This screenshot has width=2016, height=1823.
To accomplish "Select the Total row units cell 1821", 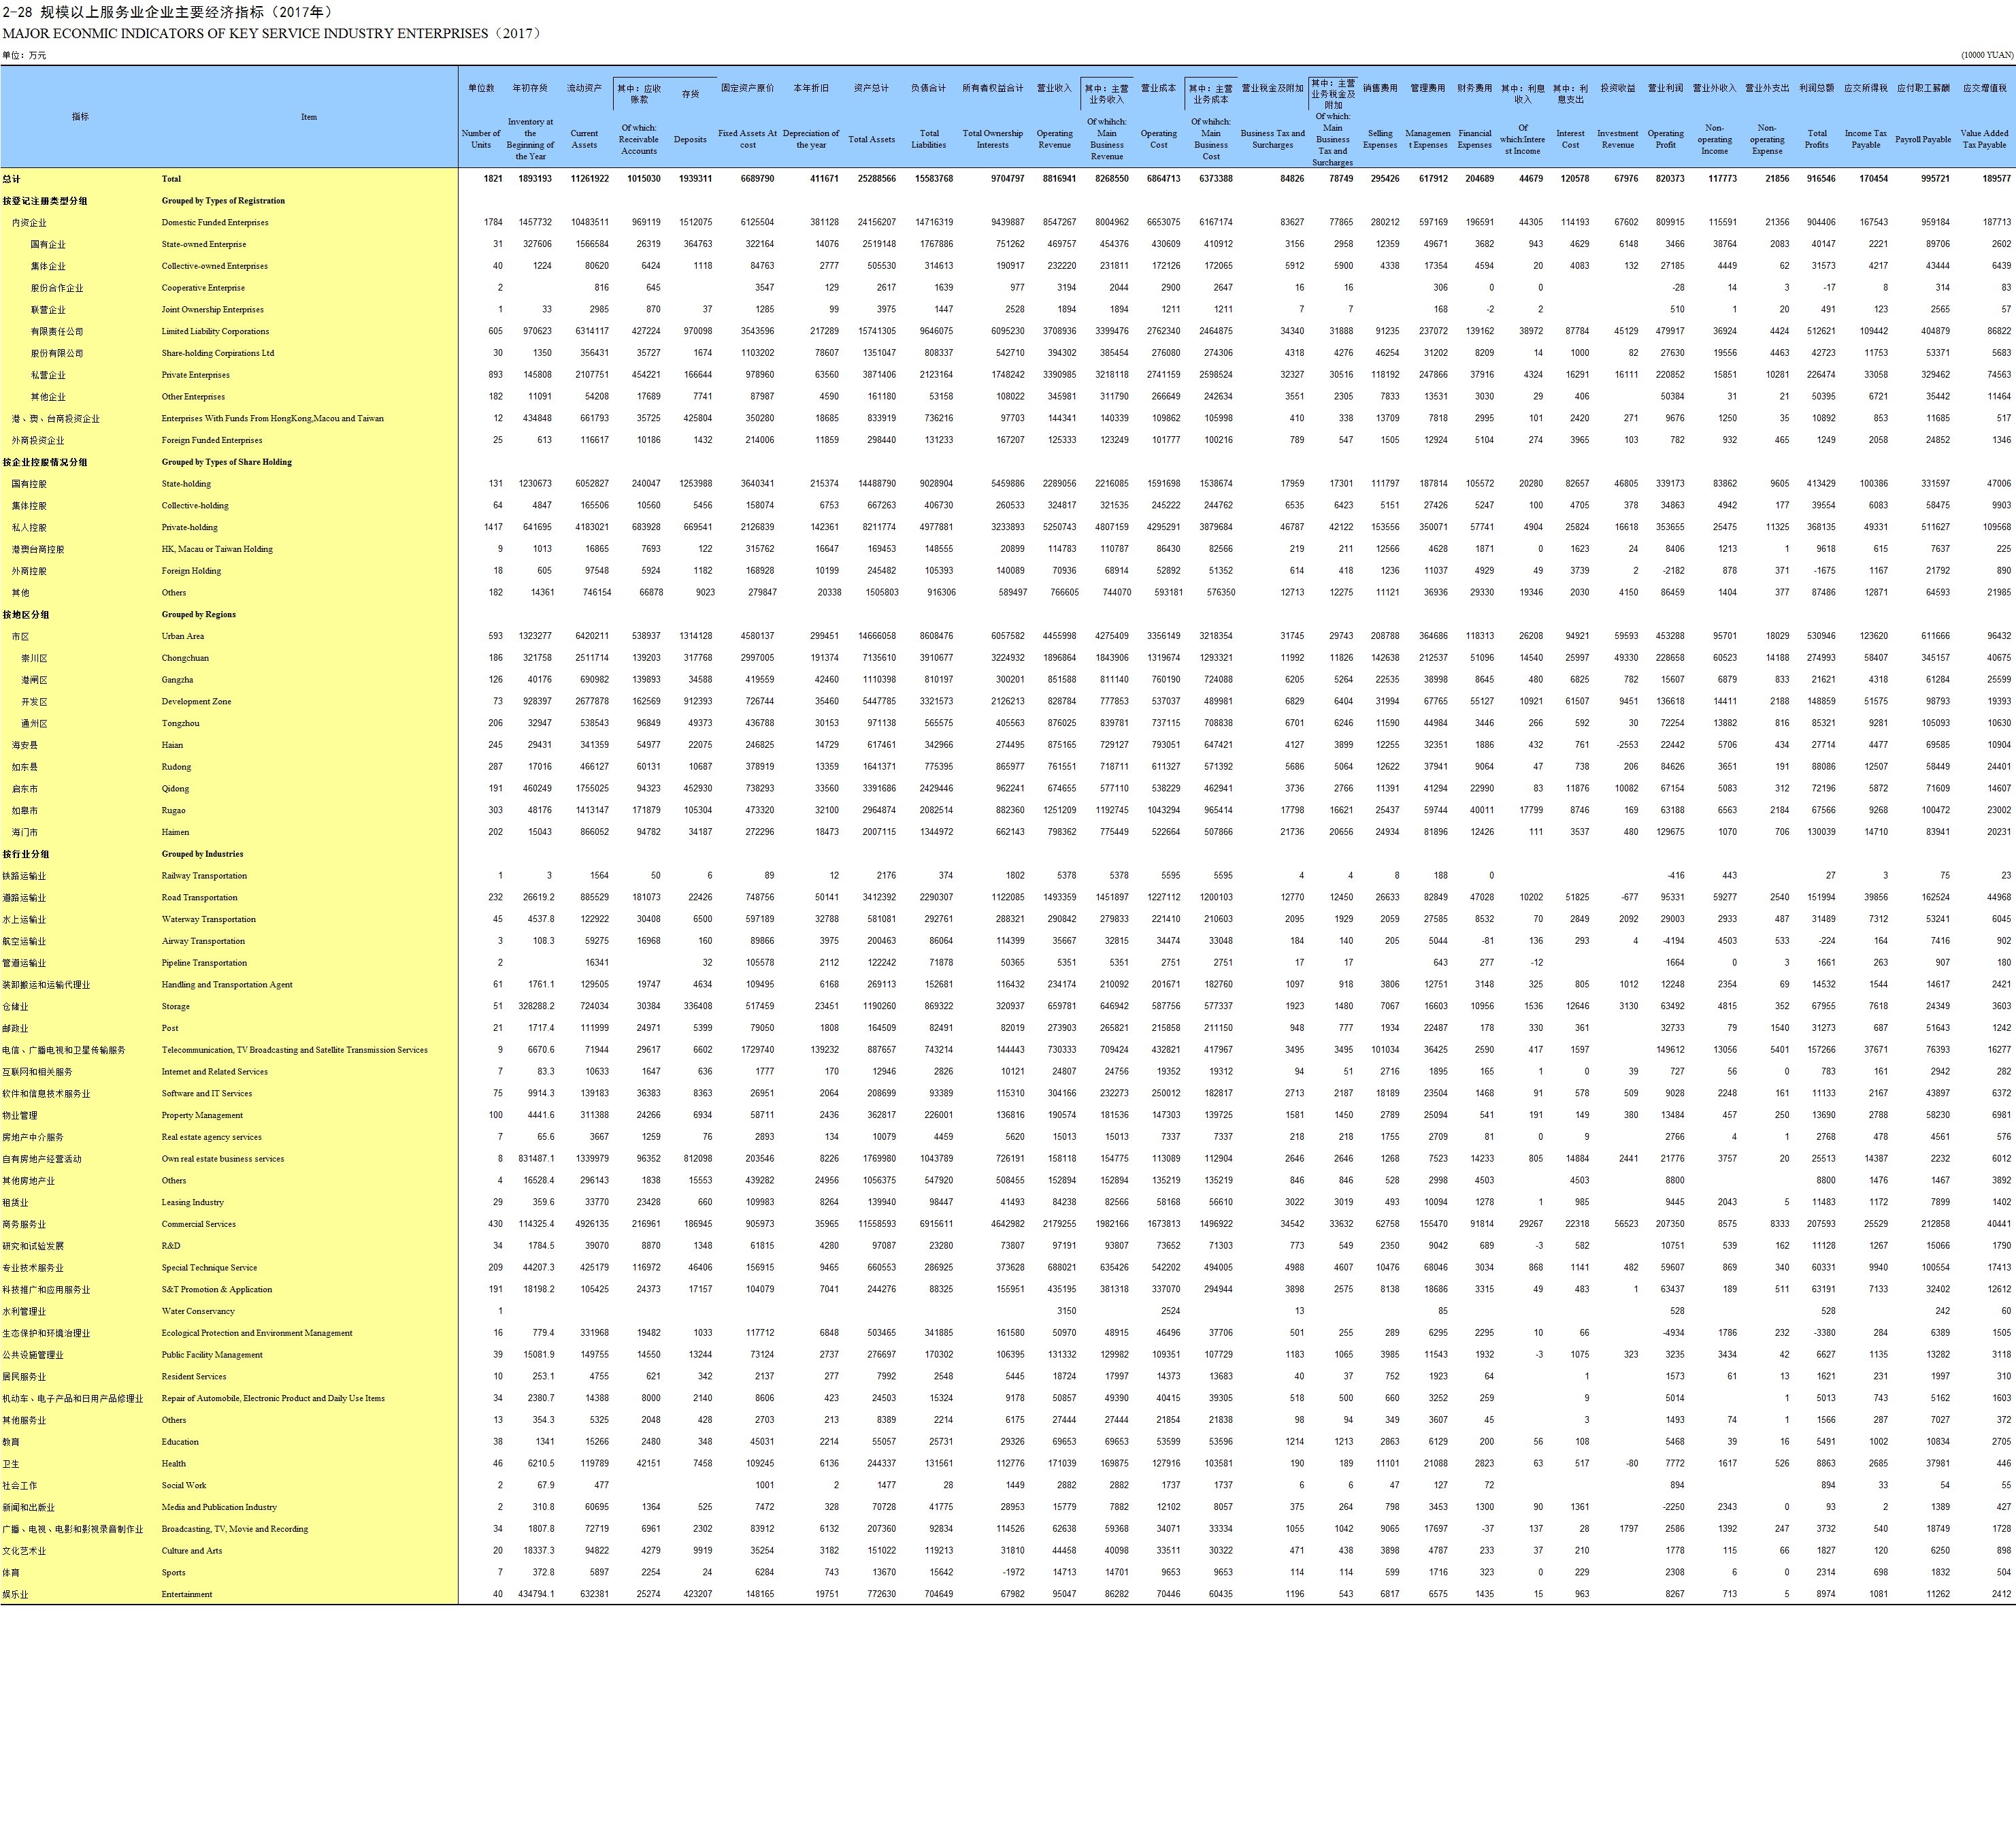I will tap(492, 179).
